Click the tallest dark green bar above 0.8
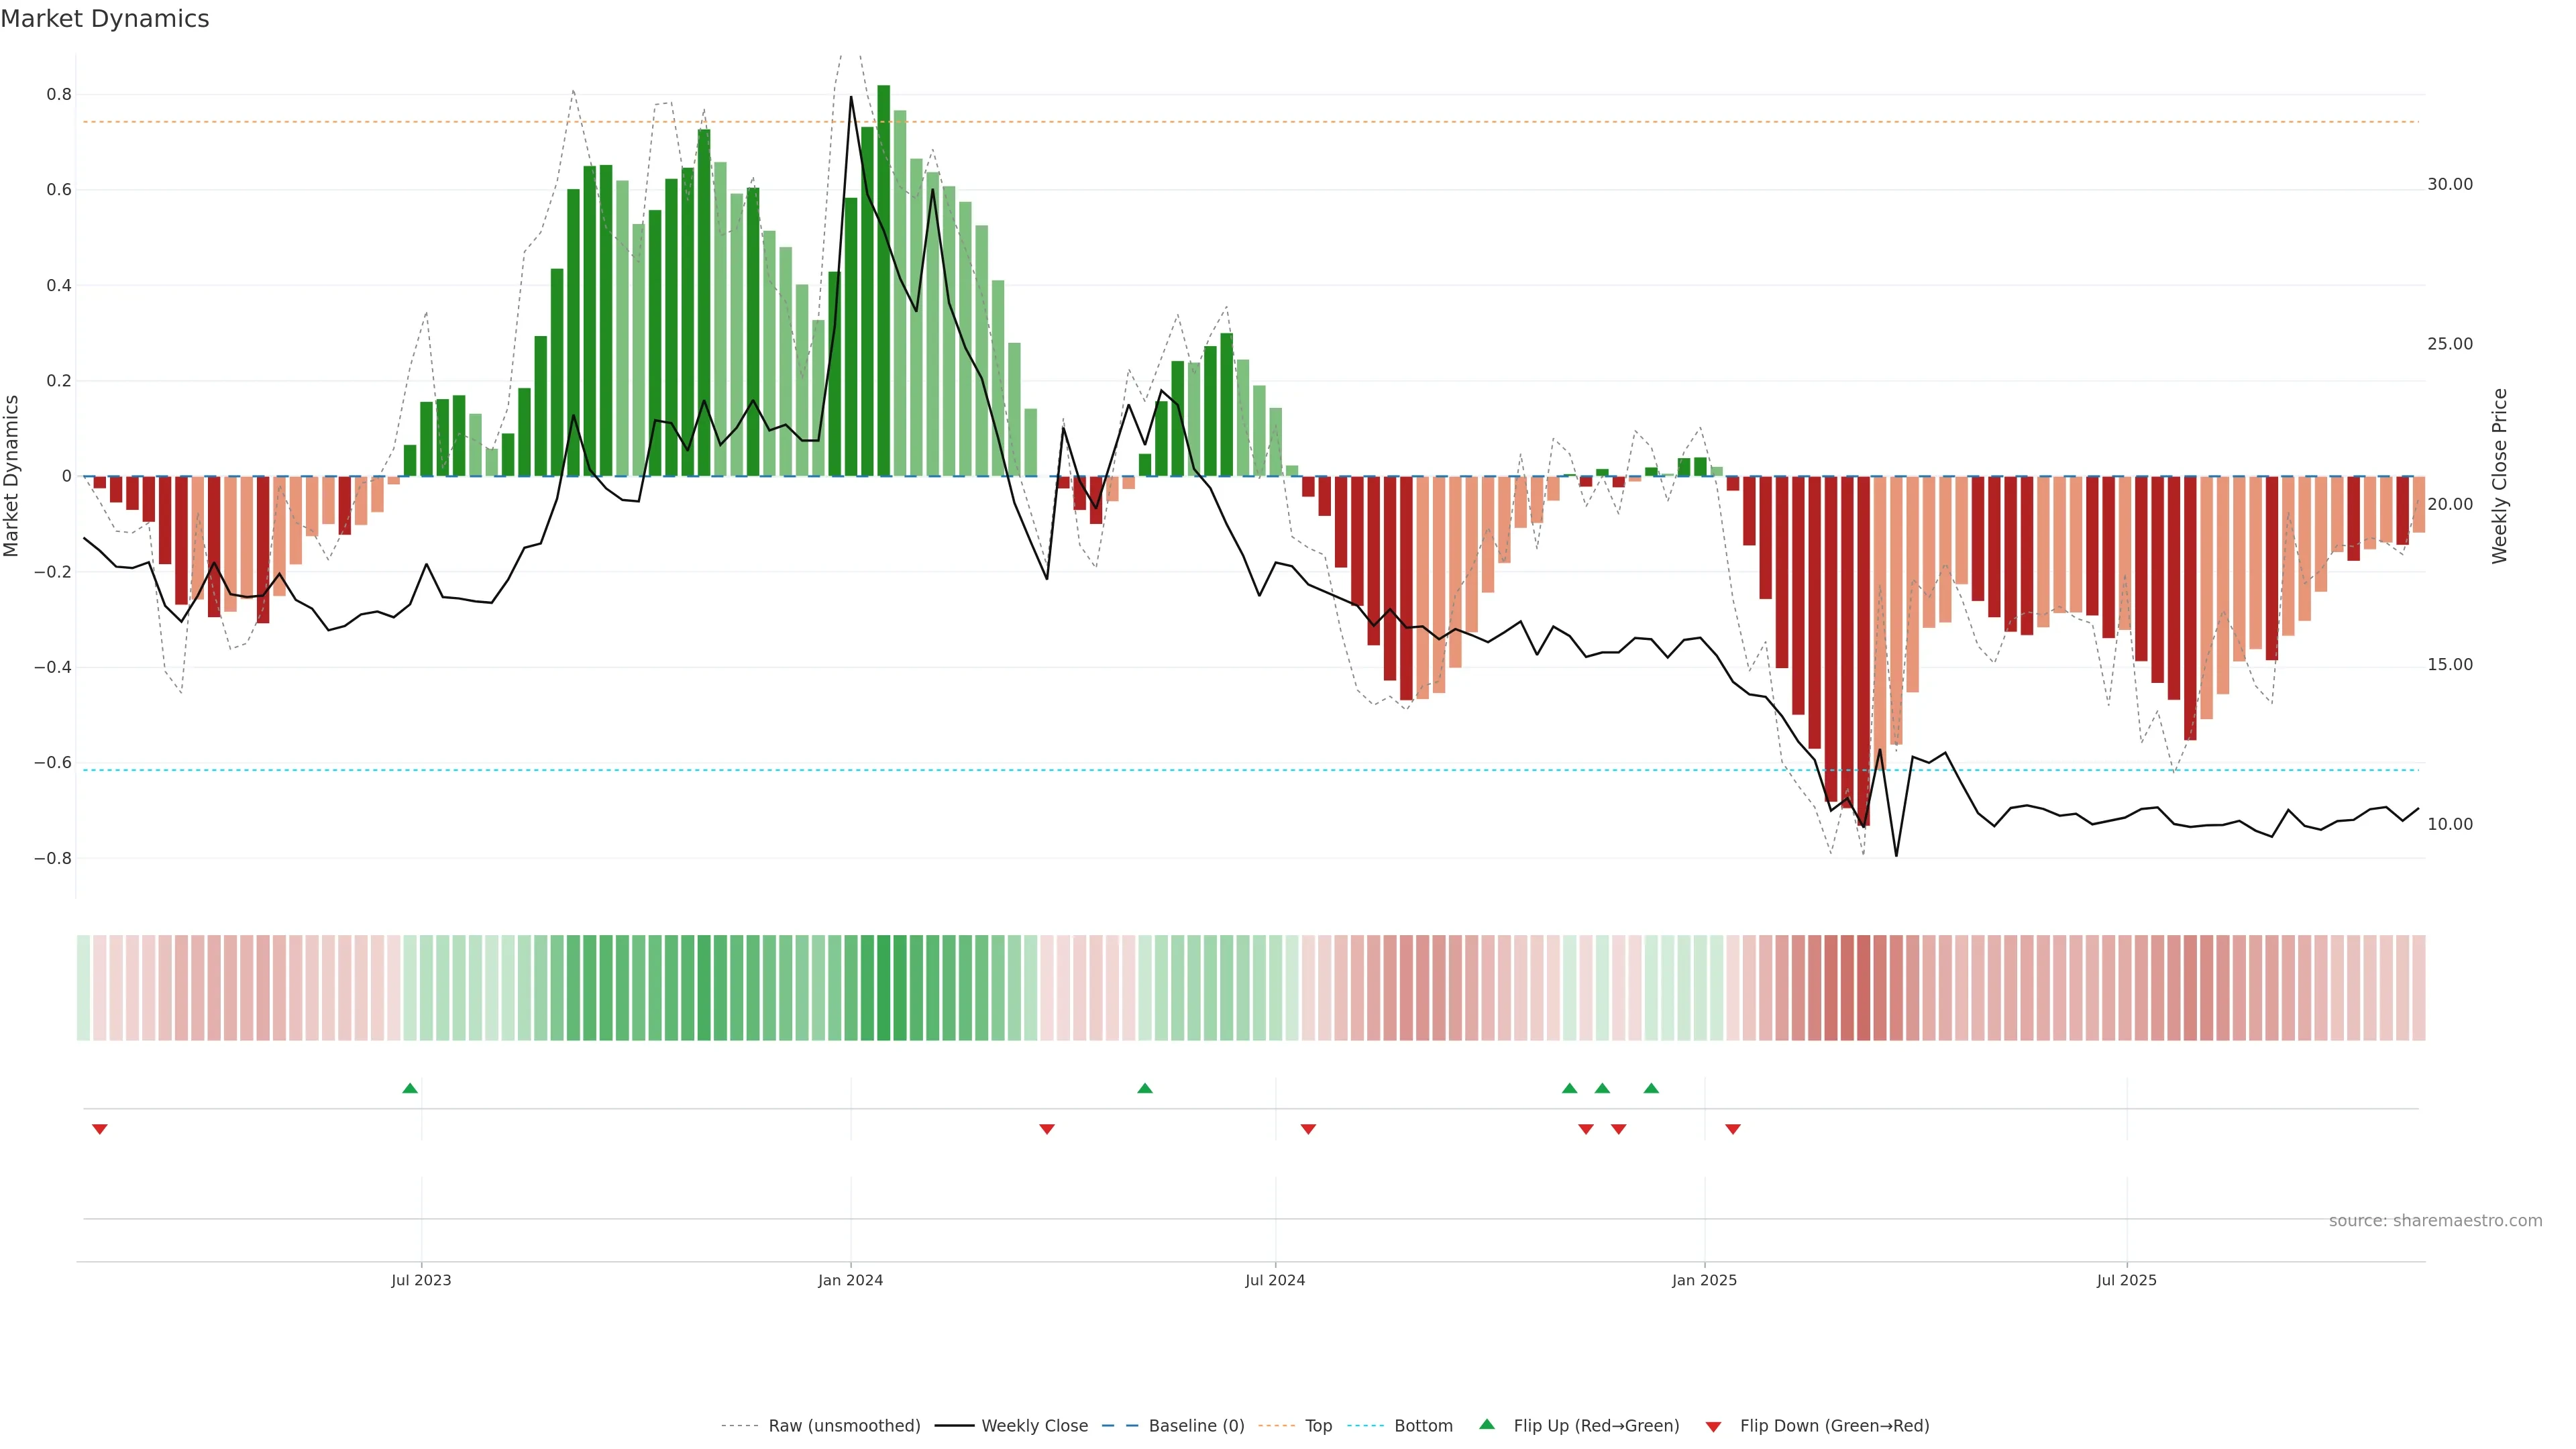Viewport: 2576px width, 1449px height. tap(883, 280)
